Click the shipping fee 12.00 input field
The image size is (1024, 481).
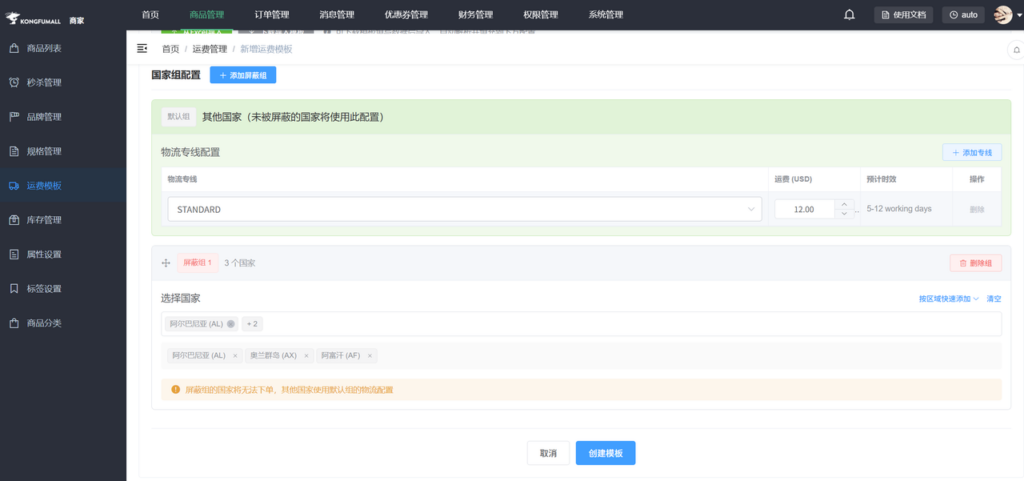(805, 209)
